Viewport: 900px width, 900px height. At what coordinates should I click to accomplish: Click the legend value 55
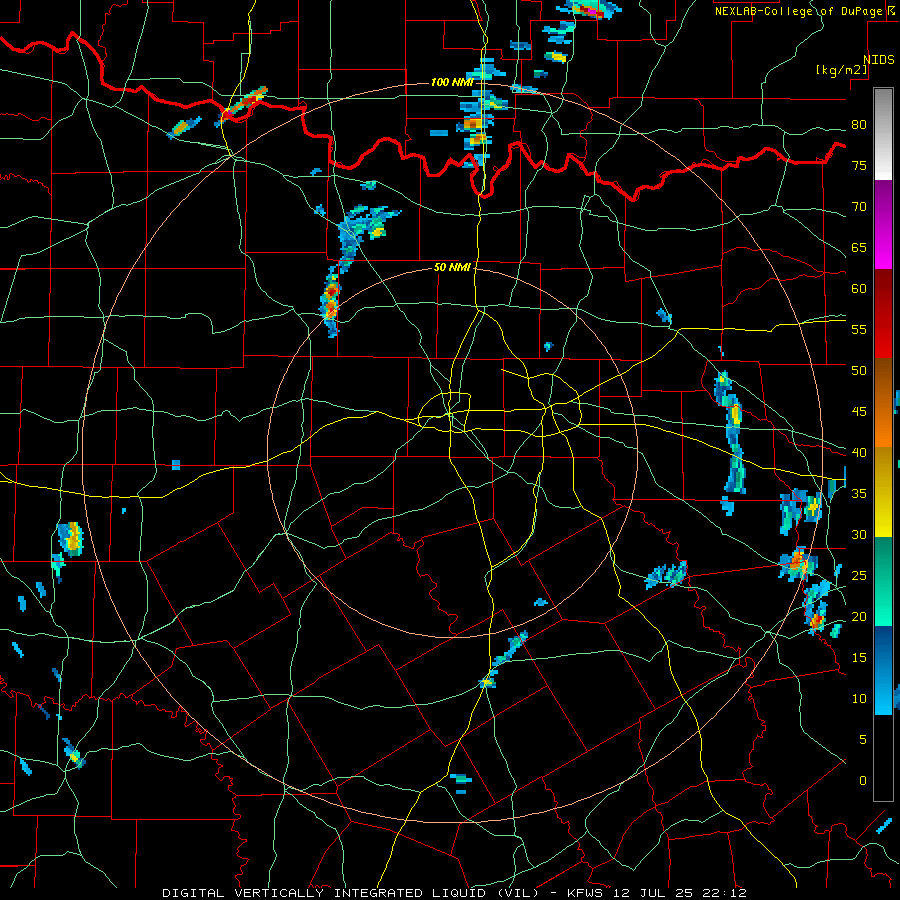[x=859, y=330]
